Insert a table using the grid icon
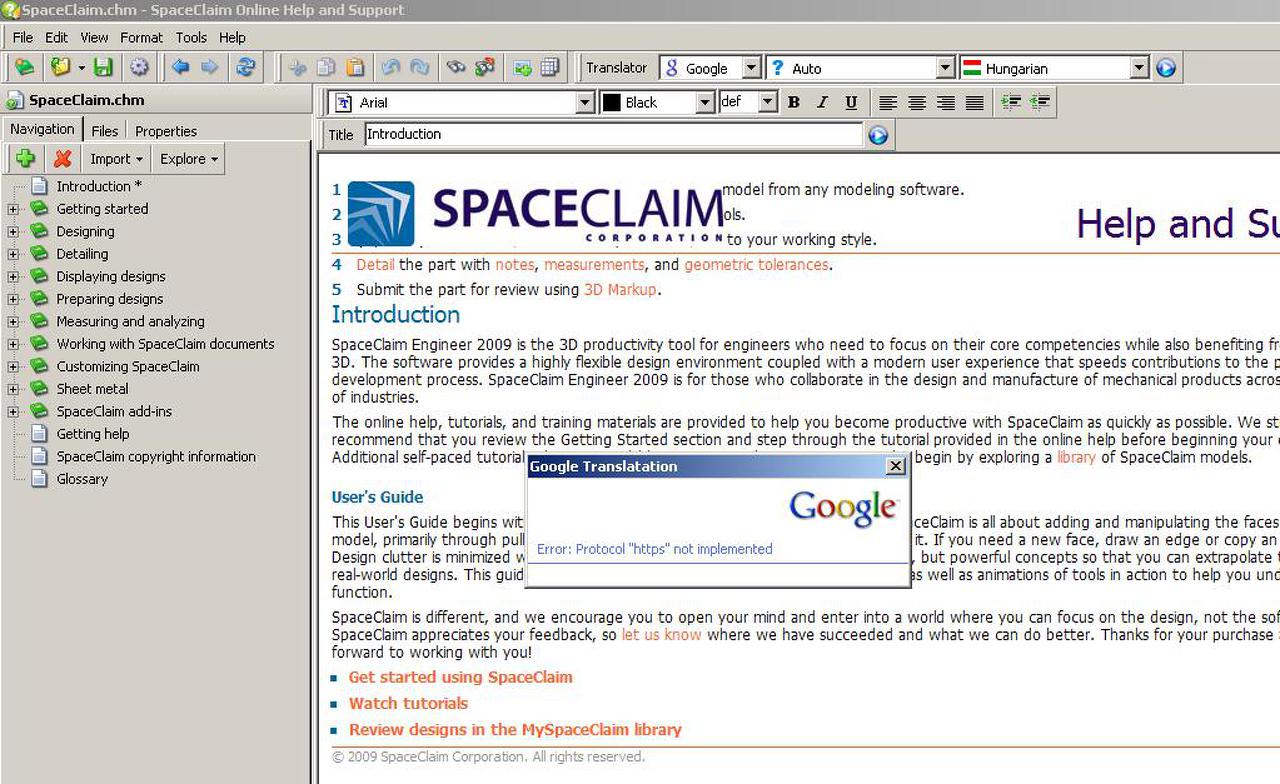This screenshot has width=1280, height=784. (549, 68)
